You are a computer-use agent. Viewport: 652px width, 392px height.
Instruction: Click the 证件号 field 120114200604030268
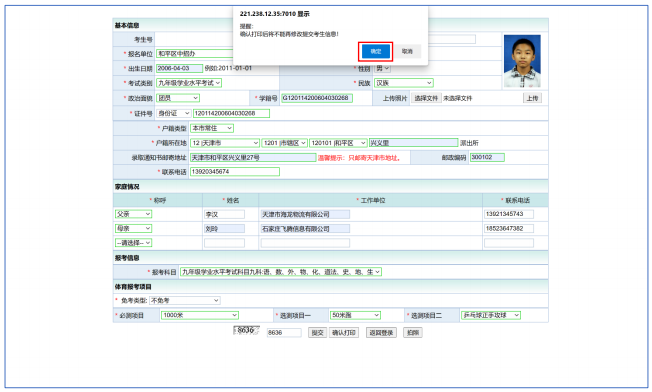231,113
